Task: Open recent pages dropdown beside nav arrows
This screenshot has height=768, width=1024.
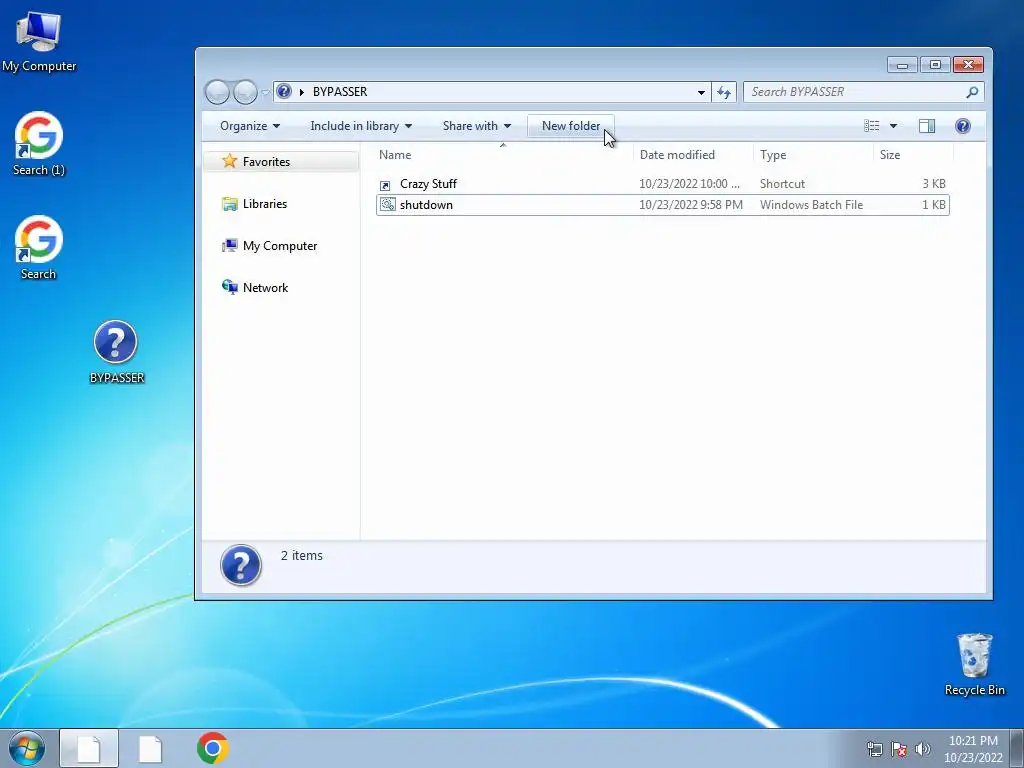Action: [x=265, y=93]
